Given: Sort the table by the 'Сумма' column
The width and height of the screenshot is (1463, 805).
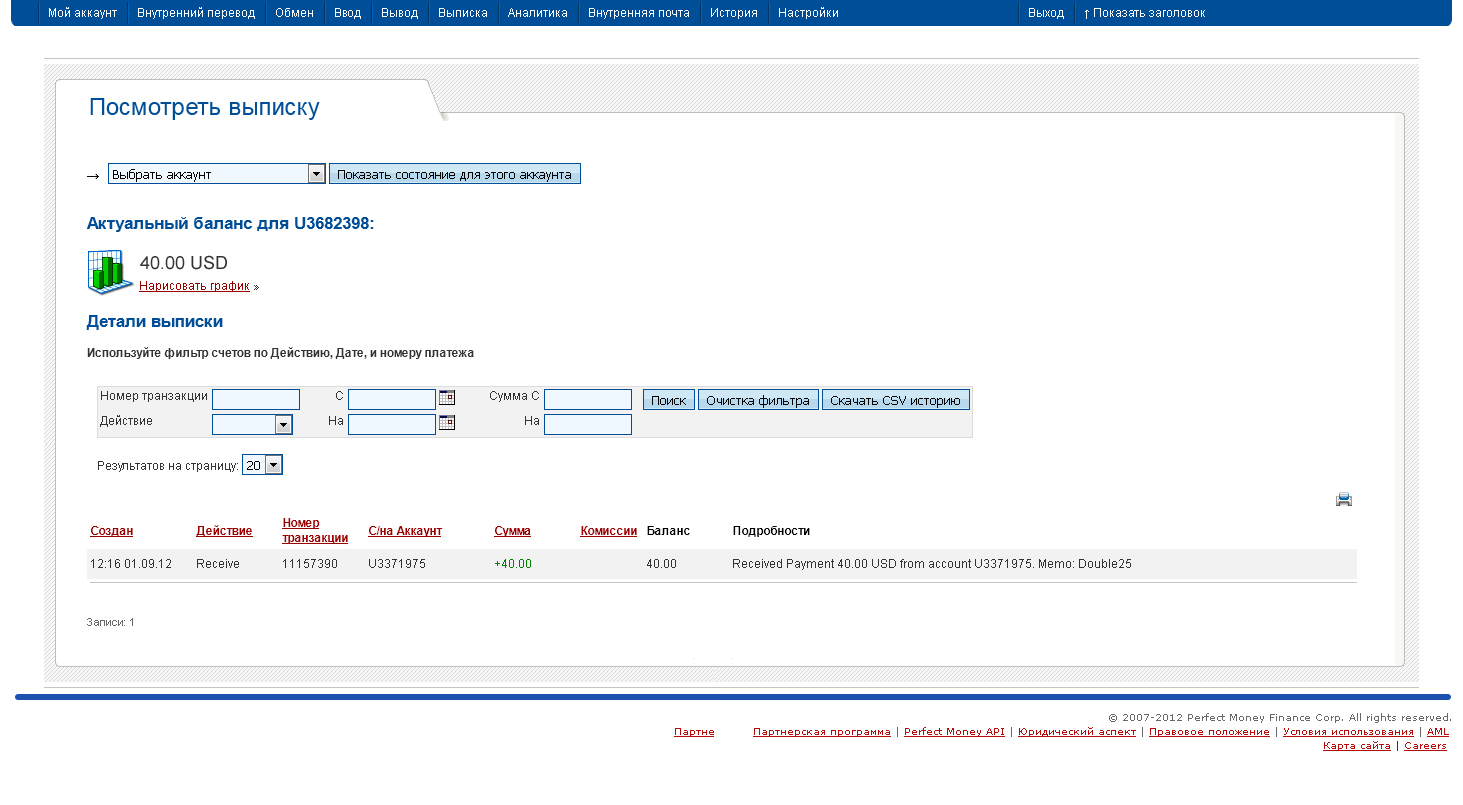Looking at the screenshot, I should [x=512, y=531].
